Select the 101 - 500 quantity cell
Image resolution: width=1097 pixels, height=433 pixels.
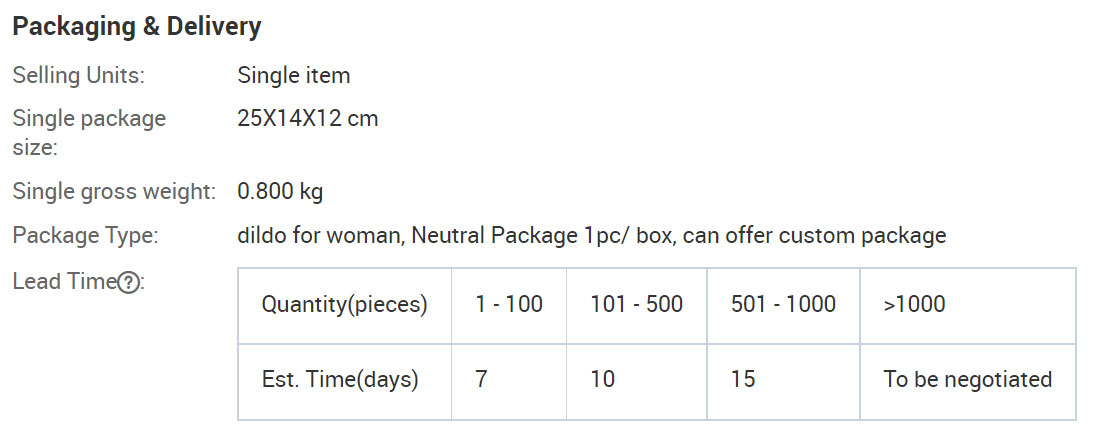637,306
